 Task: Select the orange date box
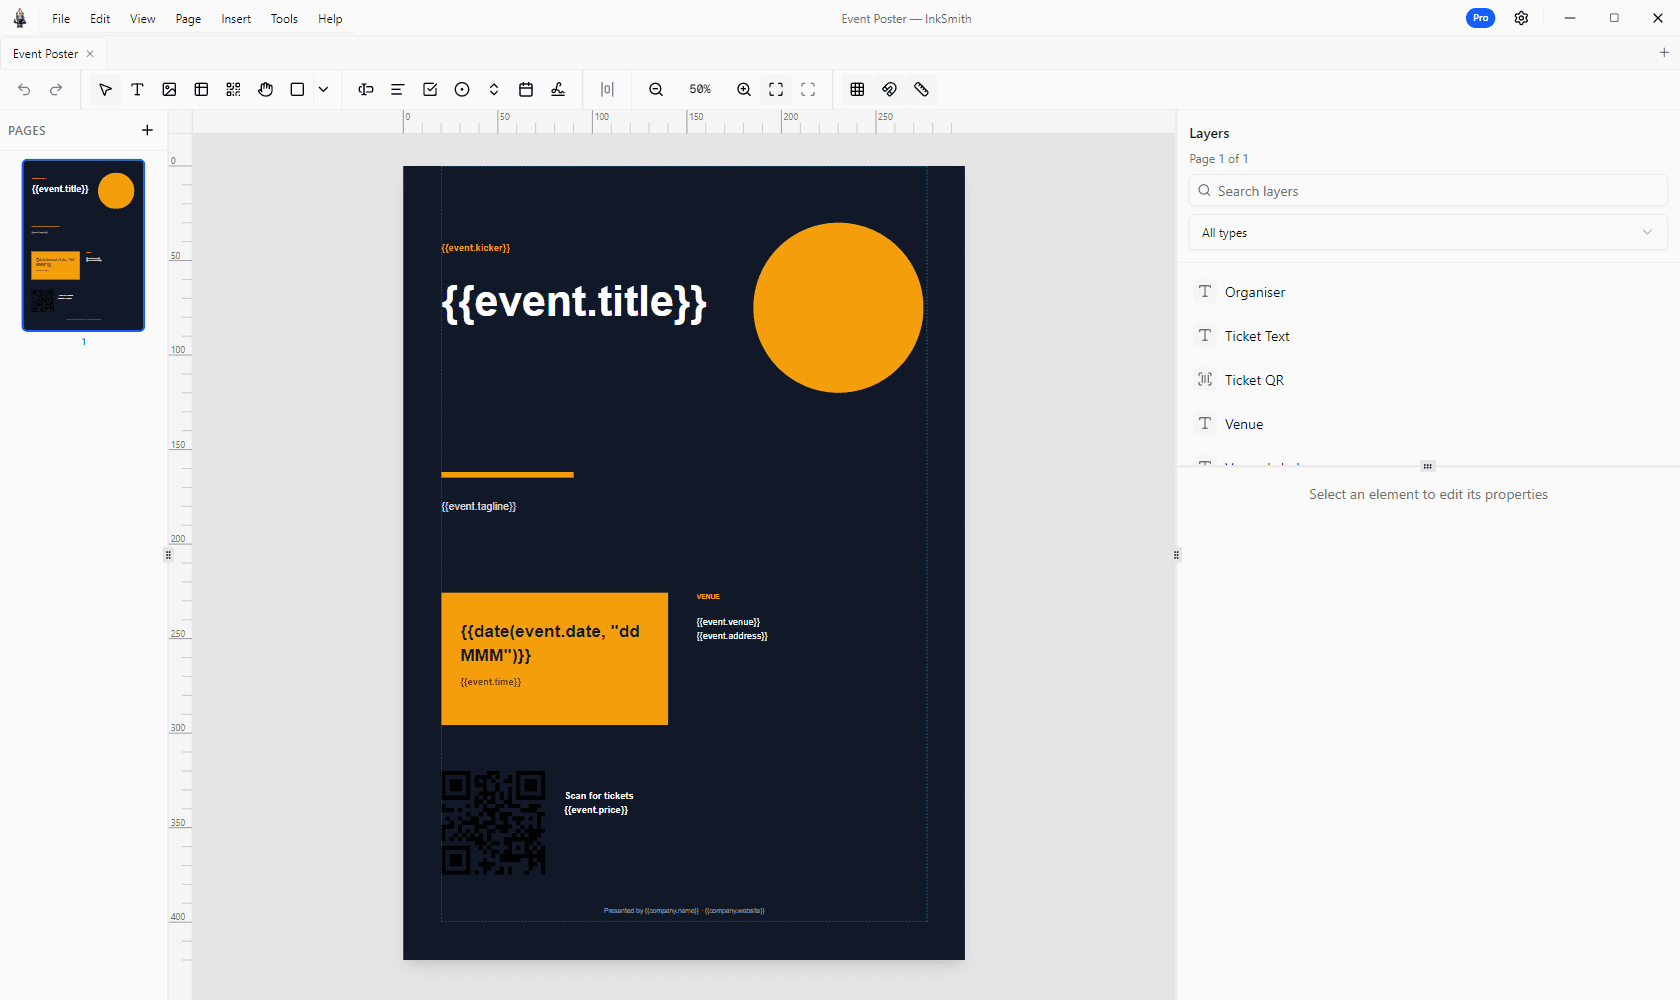pyautogui.click(x=555, y=659)
